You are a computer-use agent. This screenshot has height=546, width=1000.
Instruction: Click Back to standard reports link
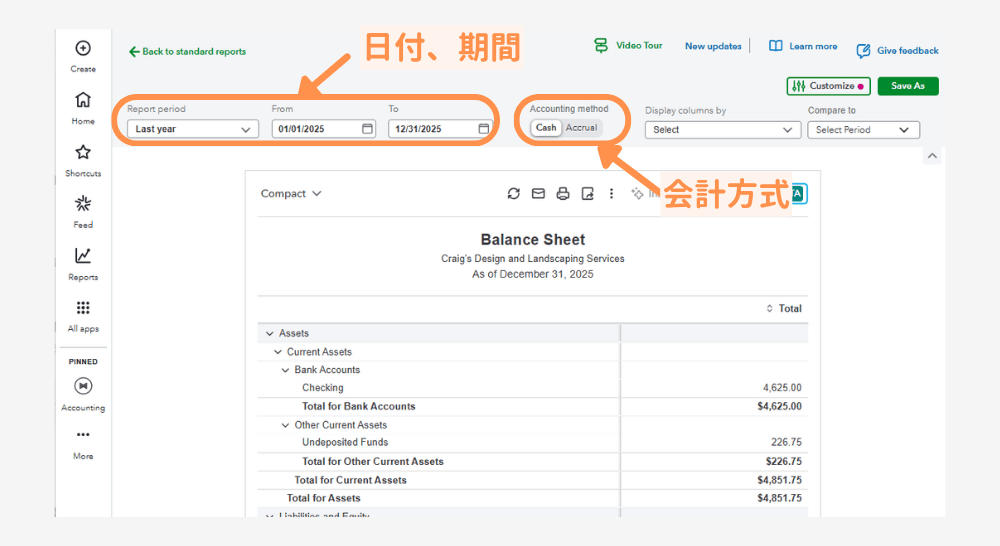[x=188, y=52]
